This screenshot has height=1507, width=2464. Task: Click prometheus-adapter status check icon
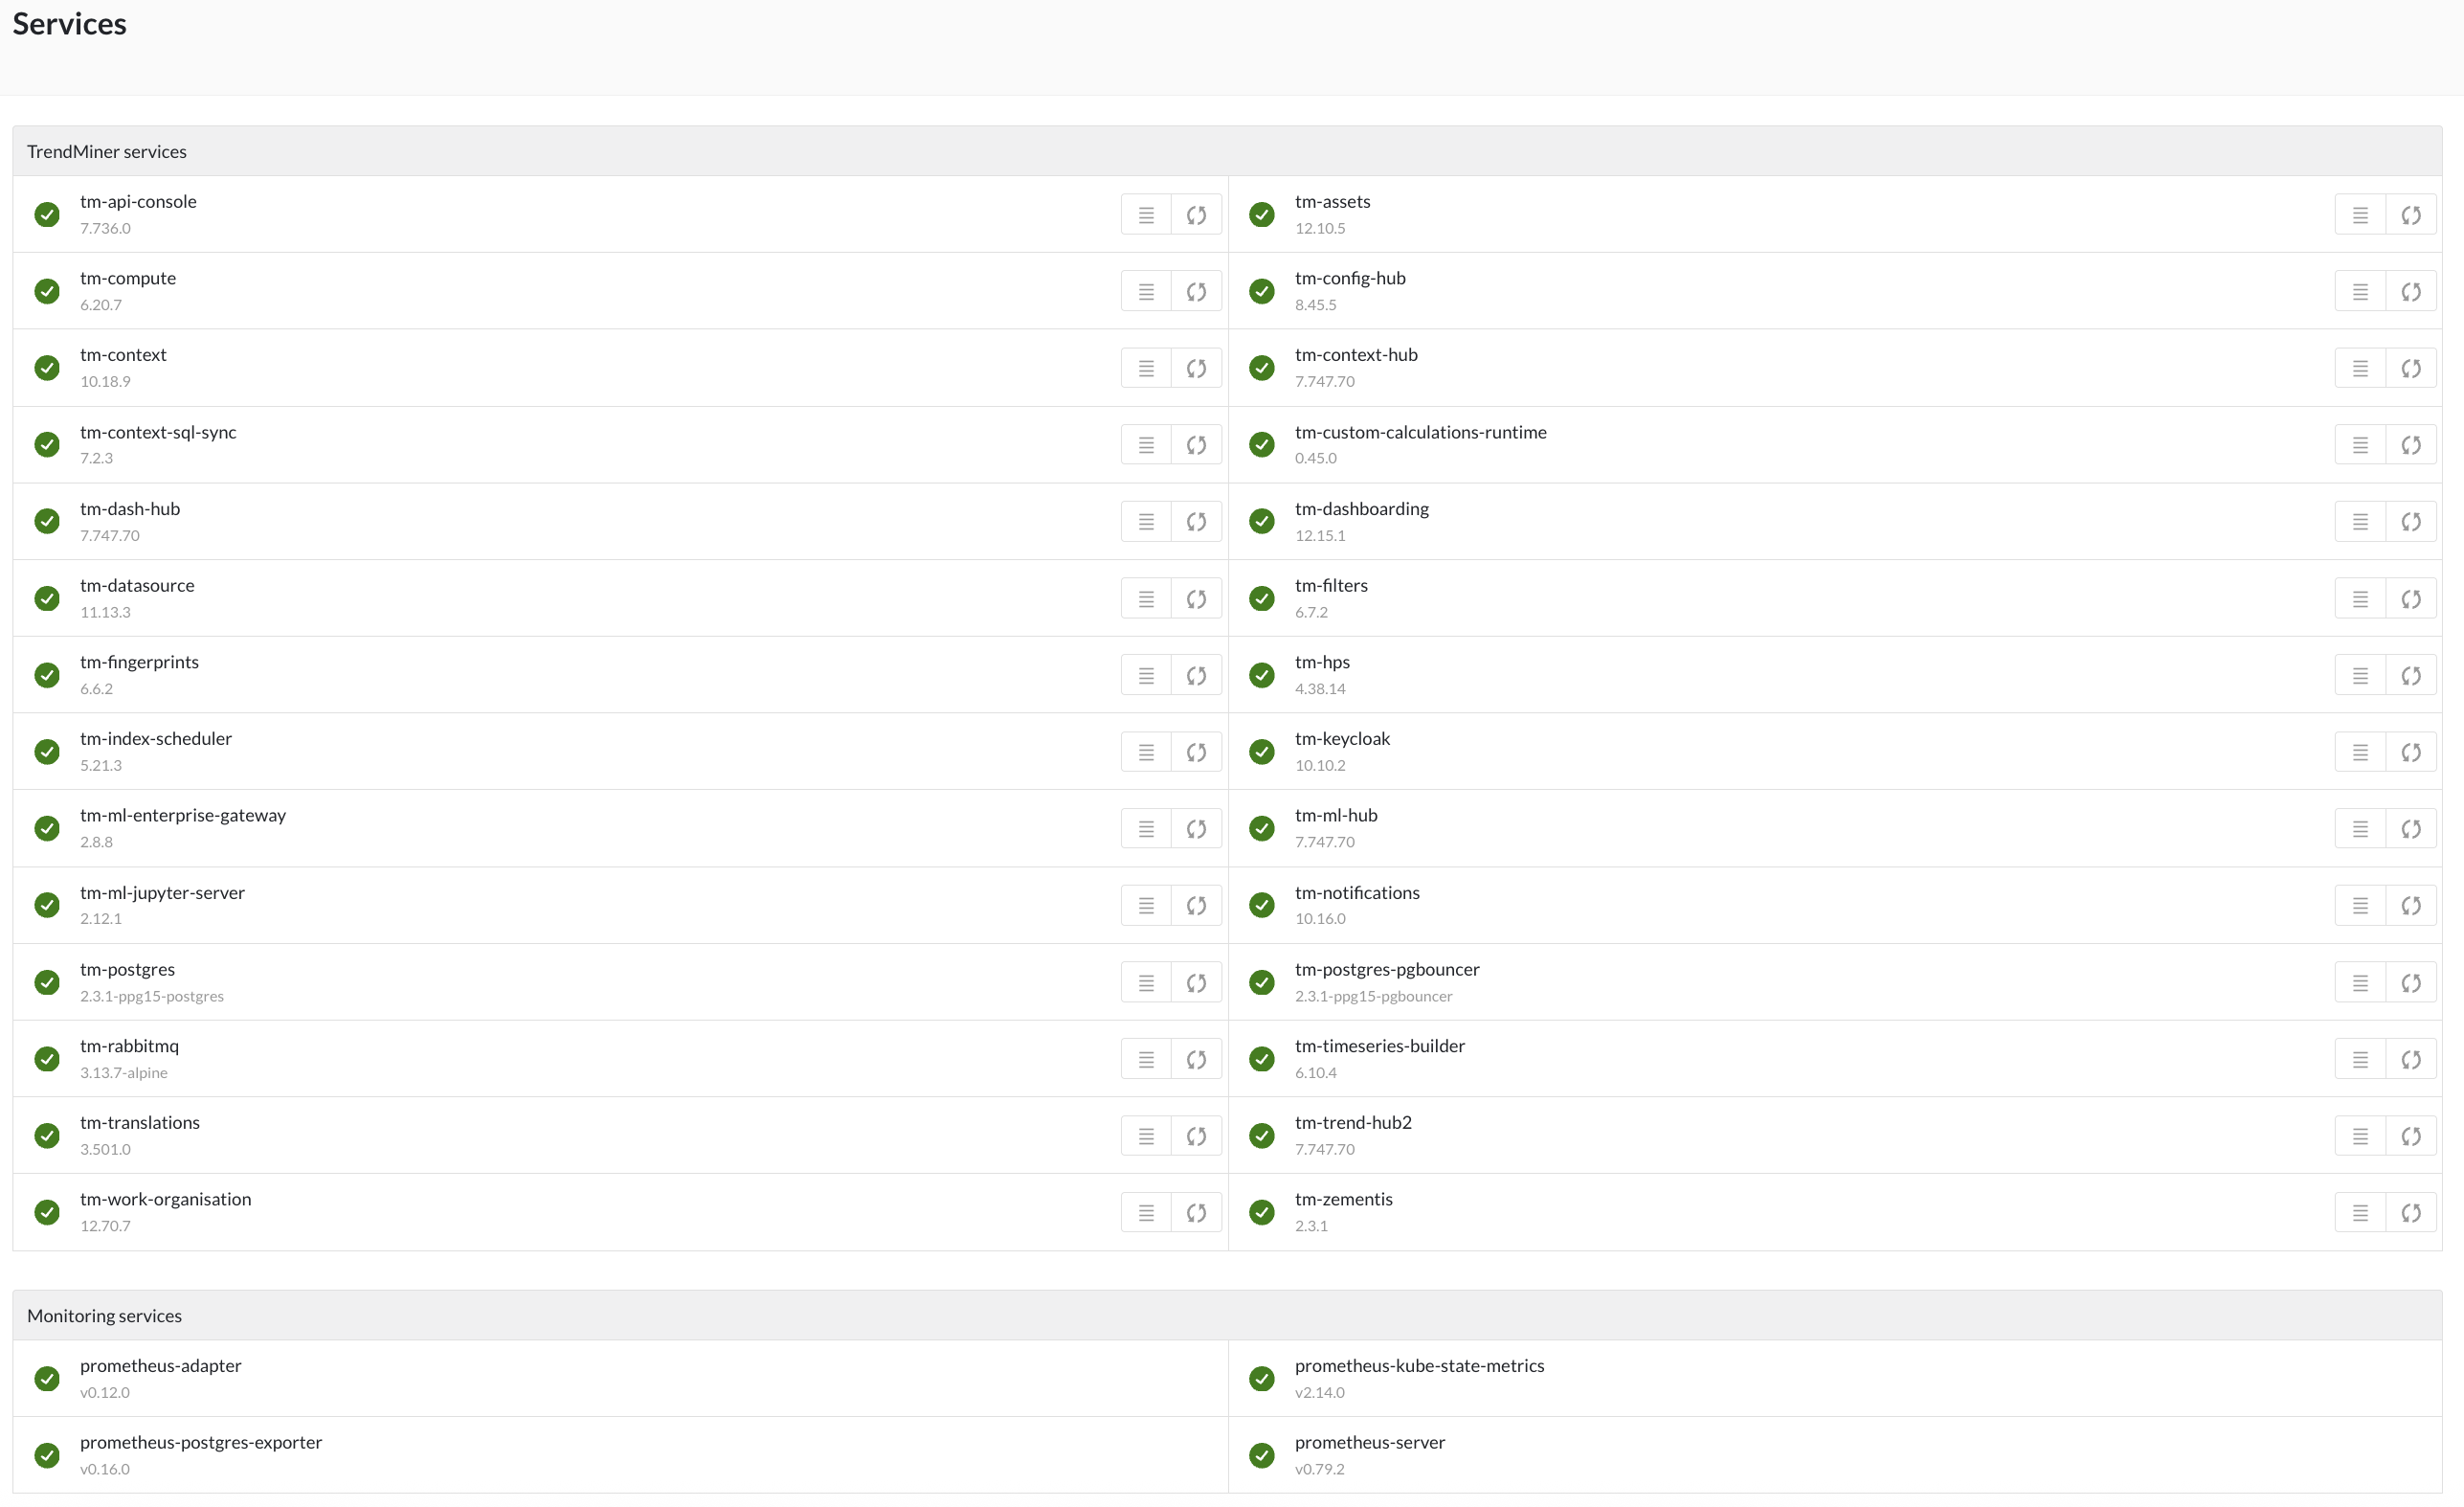click(47, 1379)
